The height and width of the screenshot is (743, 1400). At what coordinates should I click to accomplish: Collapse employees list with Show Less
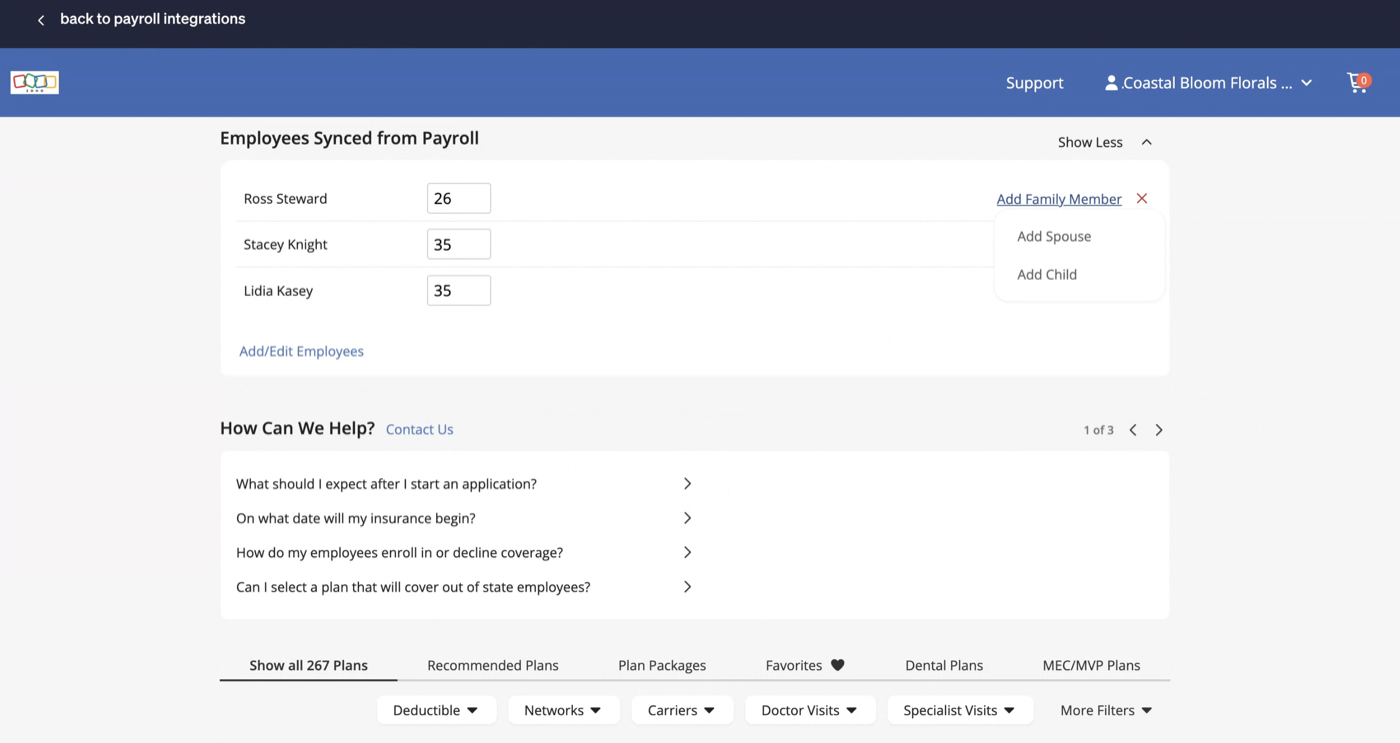pos(1105,142)
